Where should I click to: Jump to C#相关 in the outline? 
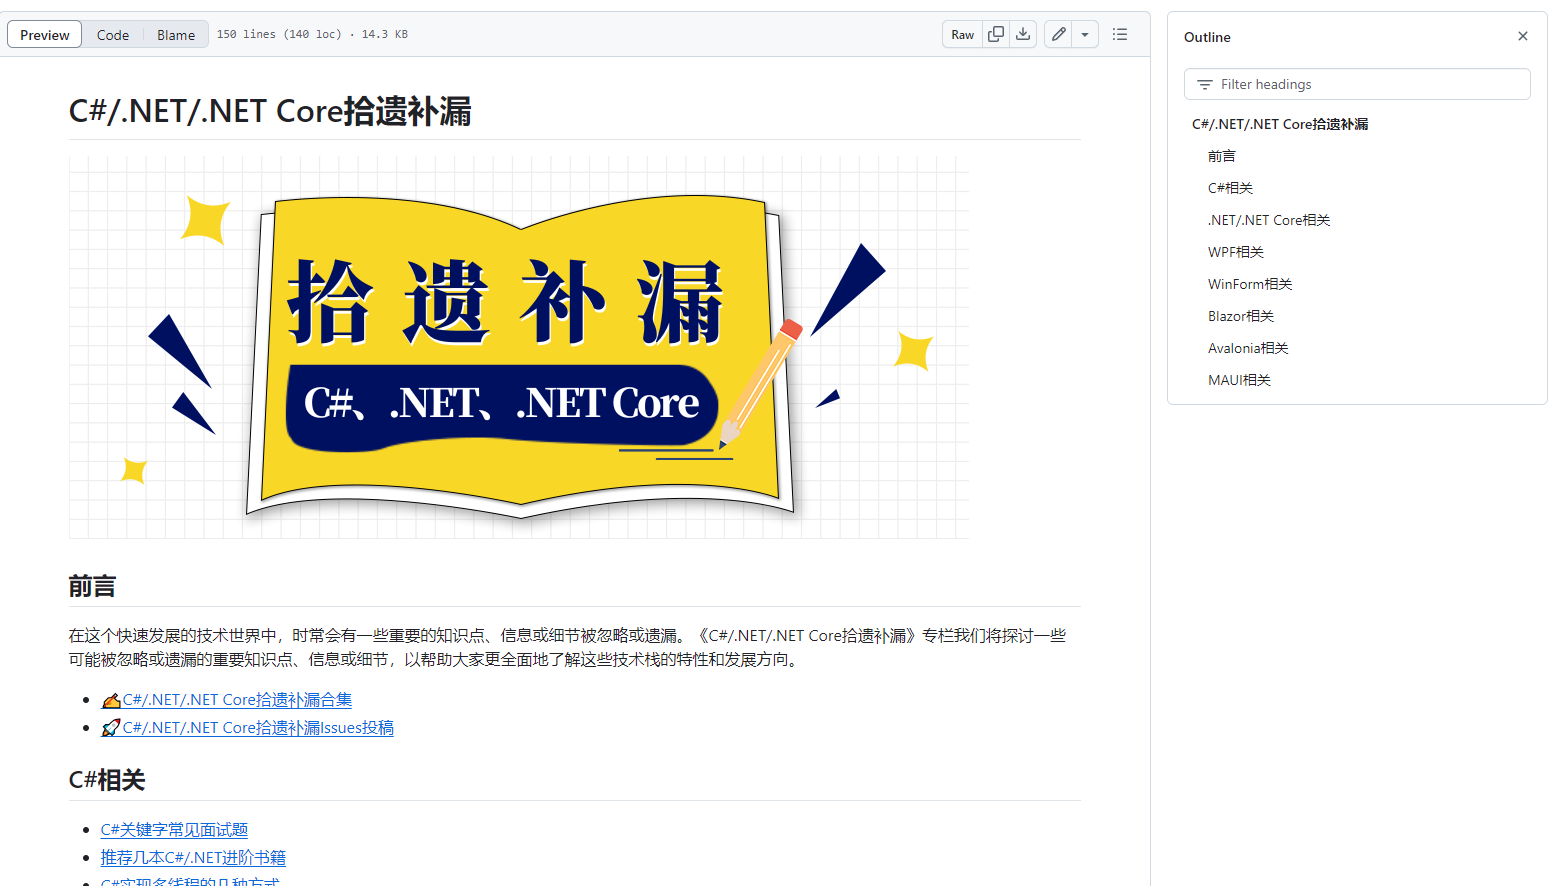click(x=1230, y=188)
